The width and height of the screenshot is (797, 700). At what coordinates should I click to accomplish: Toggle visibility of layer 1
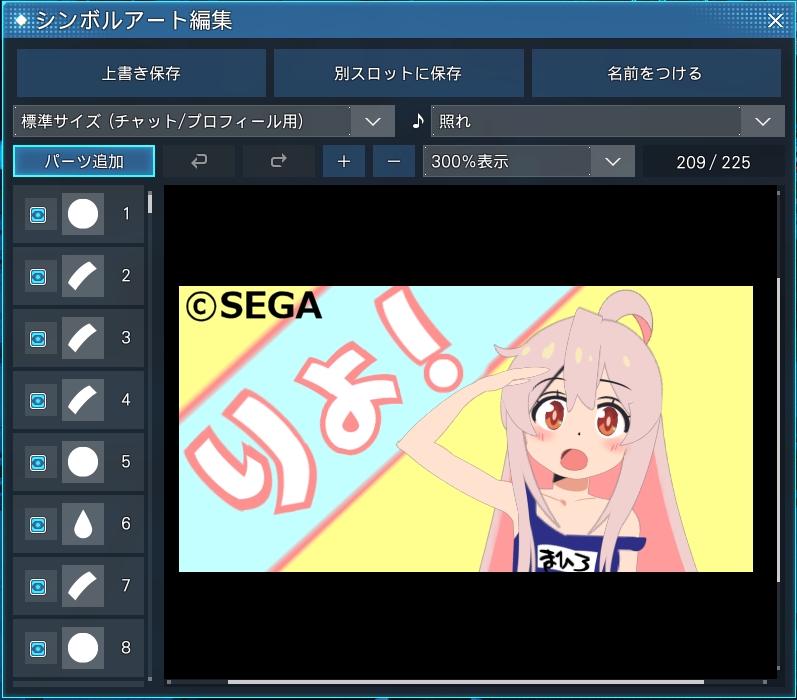click(x=38, y=215)
